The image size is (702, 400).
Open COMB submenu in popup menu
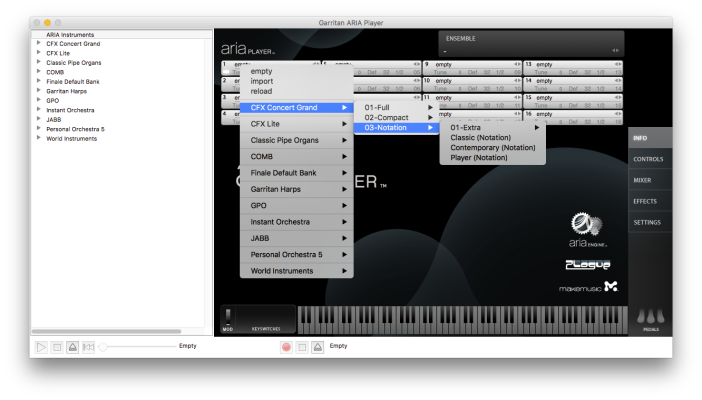pos(296,156)
